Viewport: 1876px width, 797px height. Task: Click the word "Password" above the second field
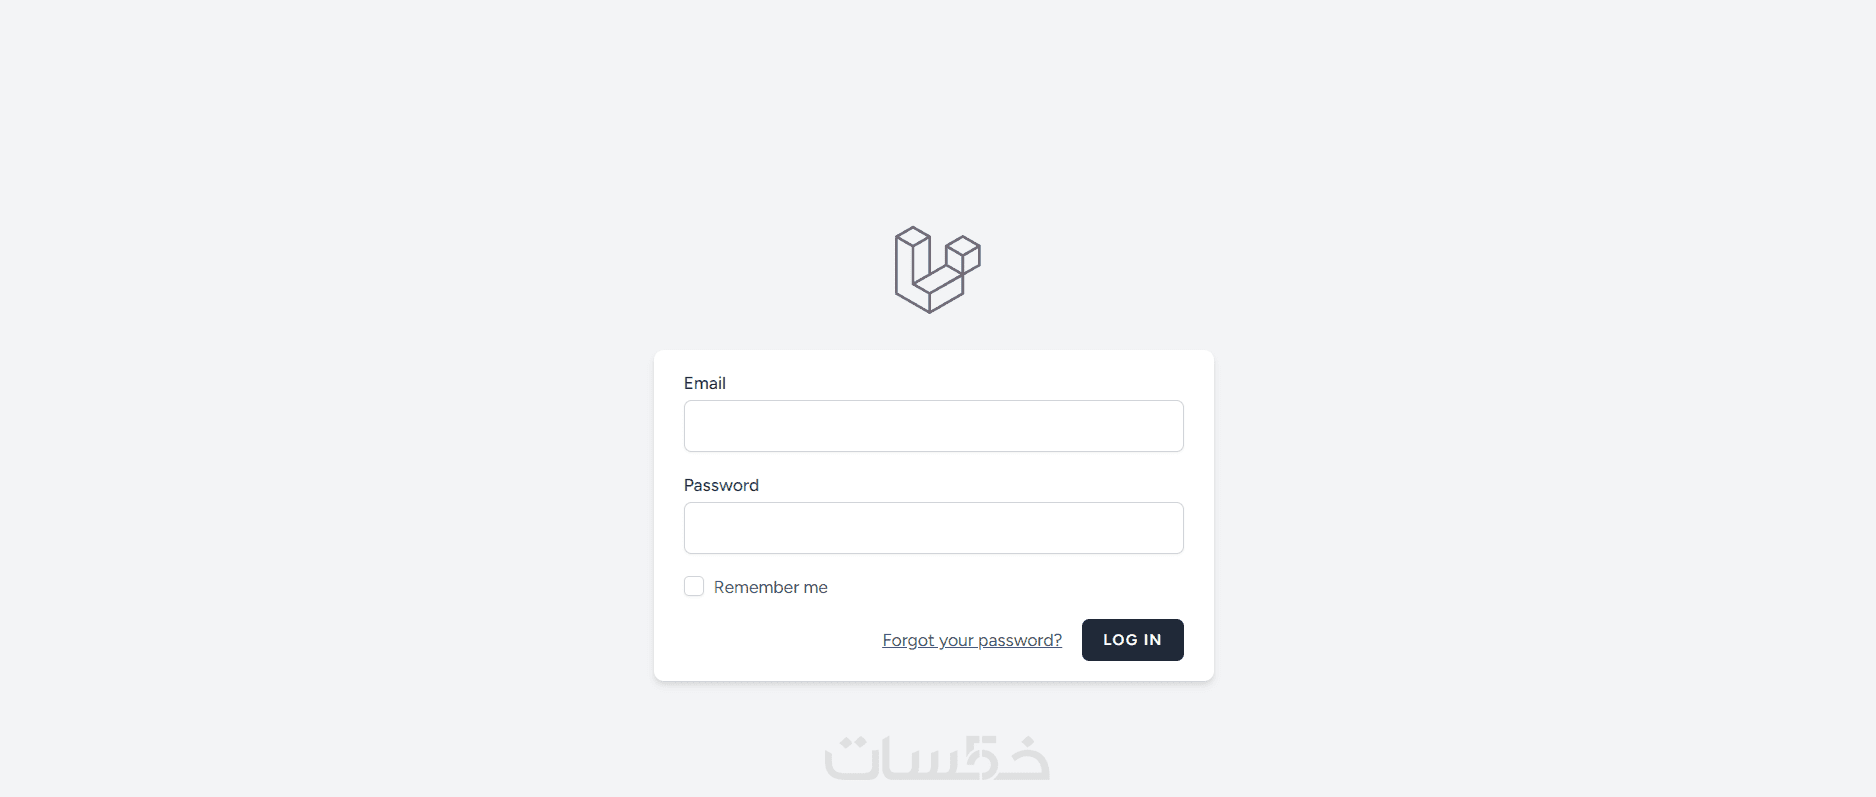tap(721, 485)
